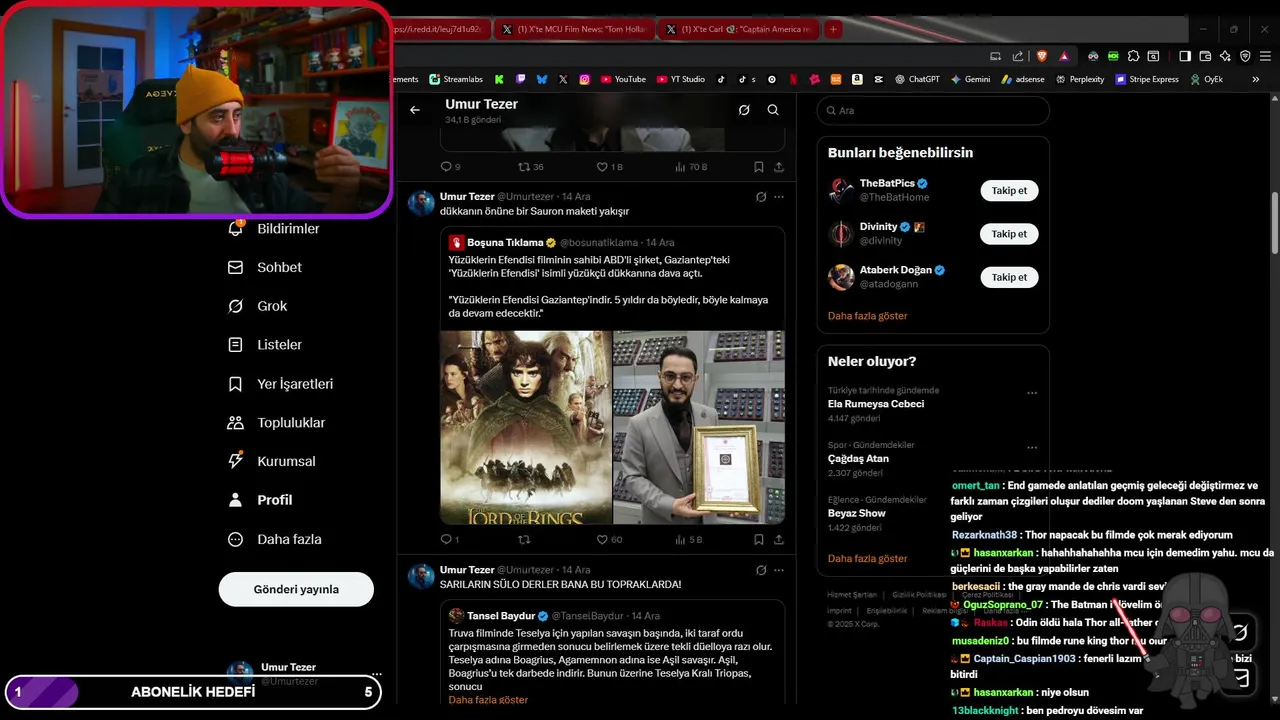Switch to X'te Carl Captain America tab

pyautogui.click(x=739, y=30)
